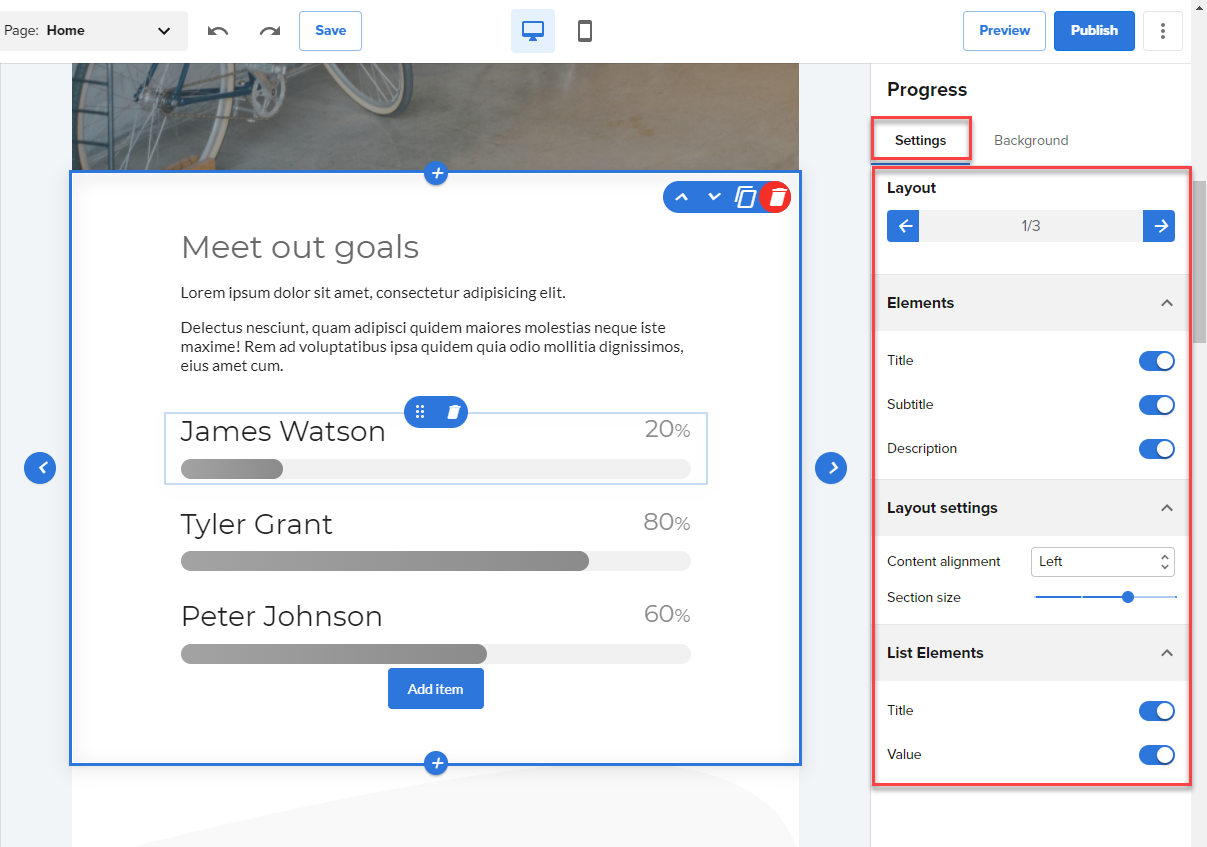Image resolution: width=1207 pixels, height=847 pixels.
Task: Open the Background tab
Action: coord(1031,140)
